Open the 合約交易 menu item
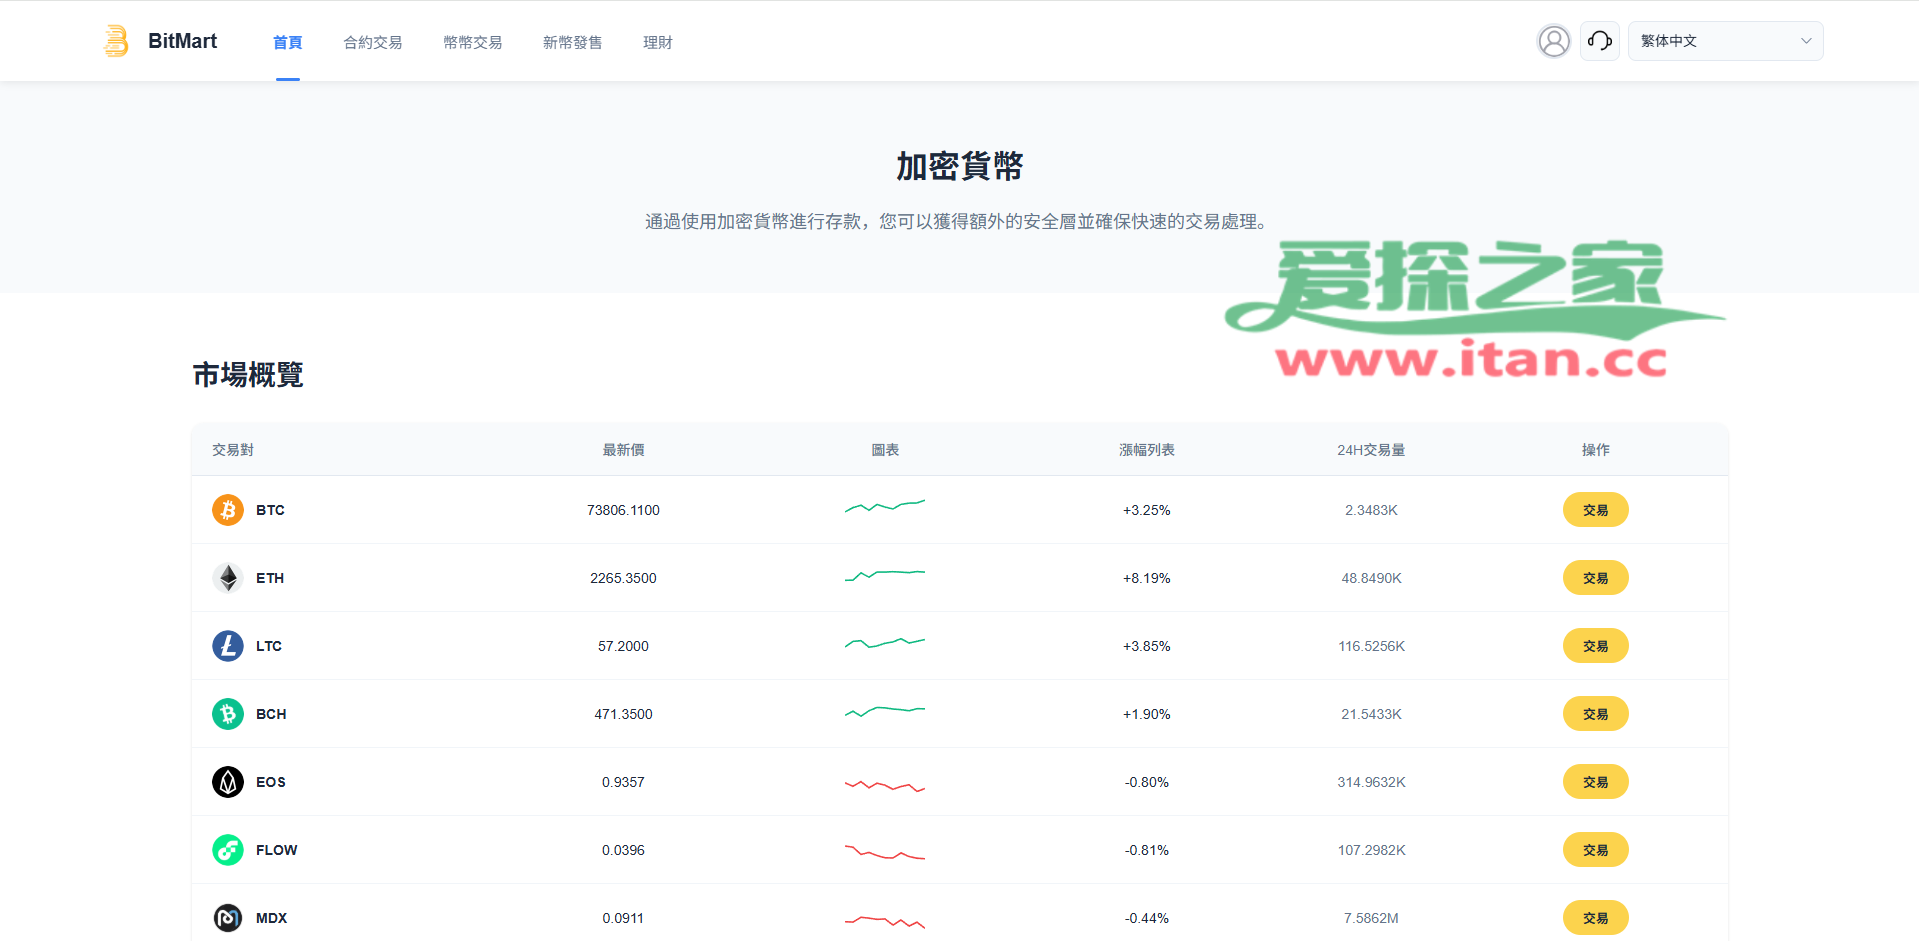The width and height of the screenshot is (1919, 941). [x=373, y=42]
